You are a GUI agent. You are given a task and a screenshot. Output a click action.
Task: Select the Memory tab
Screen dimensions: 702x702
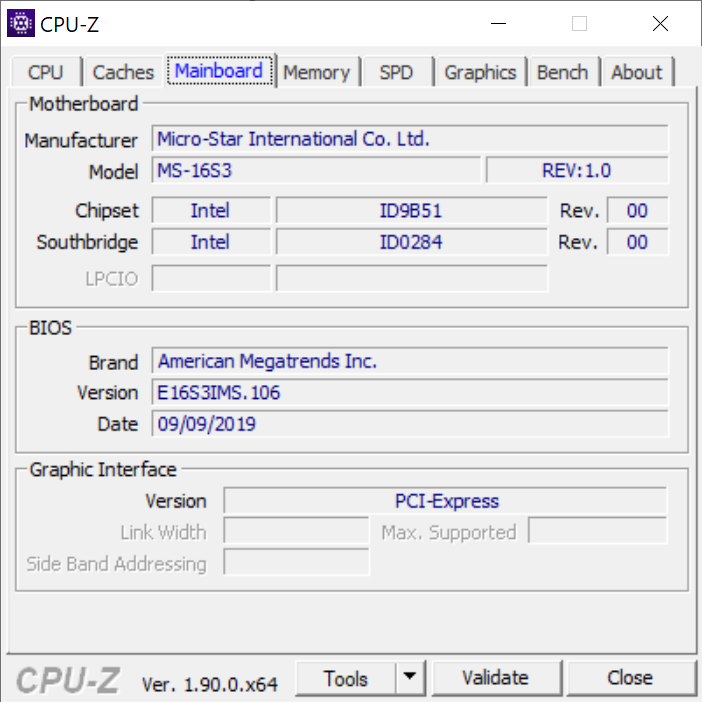click(x=316, y=72)
